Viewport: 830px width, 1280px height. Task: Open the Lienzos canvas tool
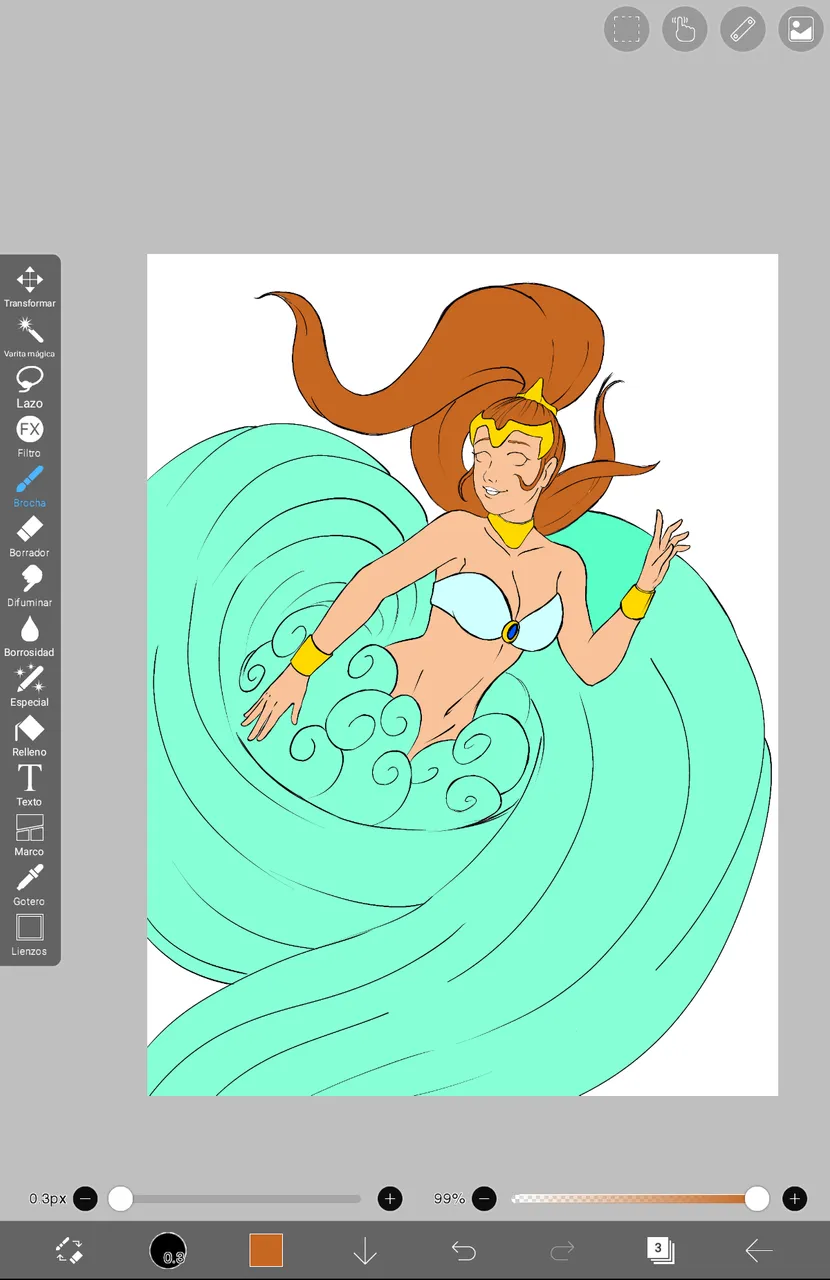(x=29, y=936)
